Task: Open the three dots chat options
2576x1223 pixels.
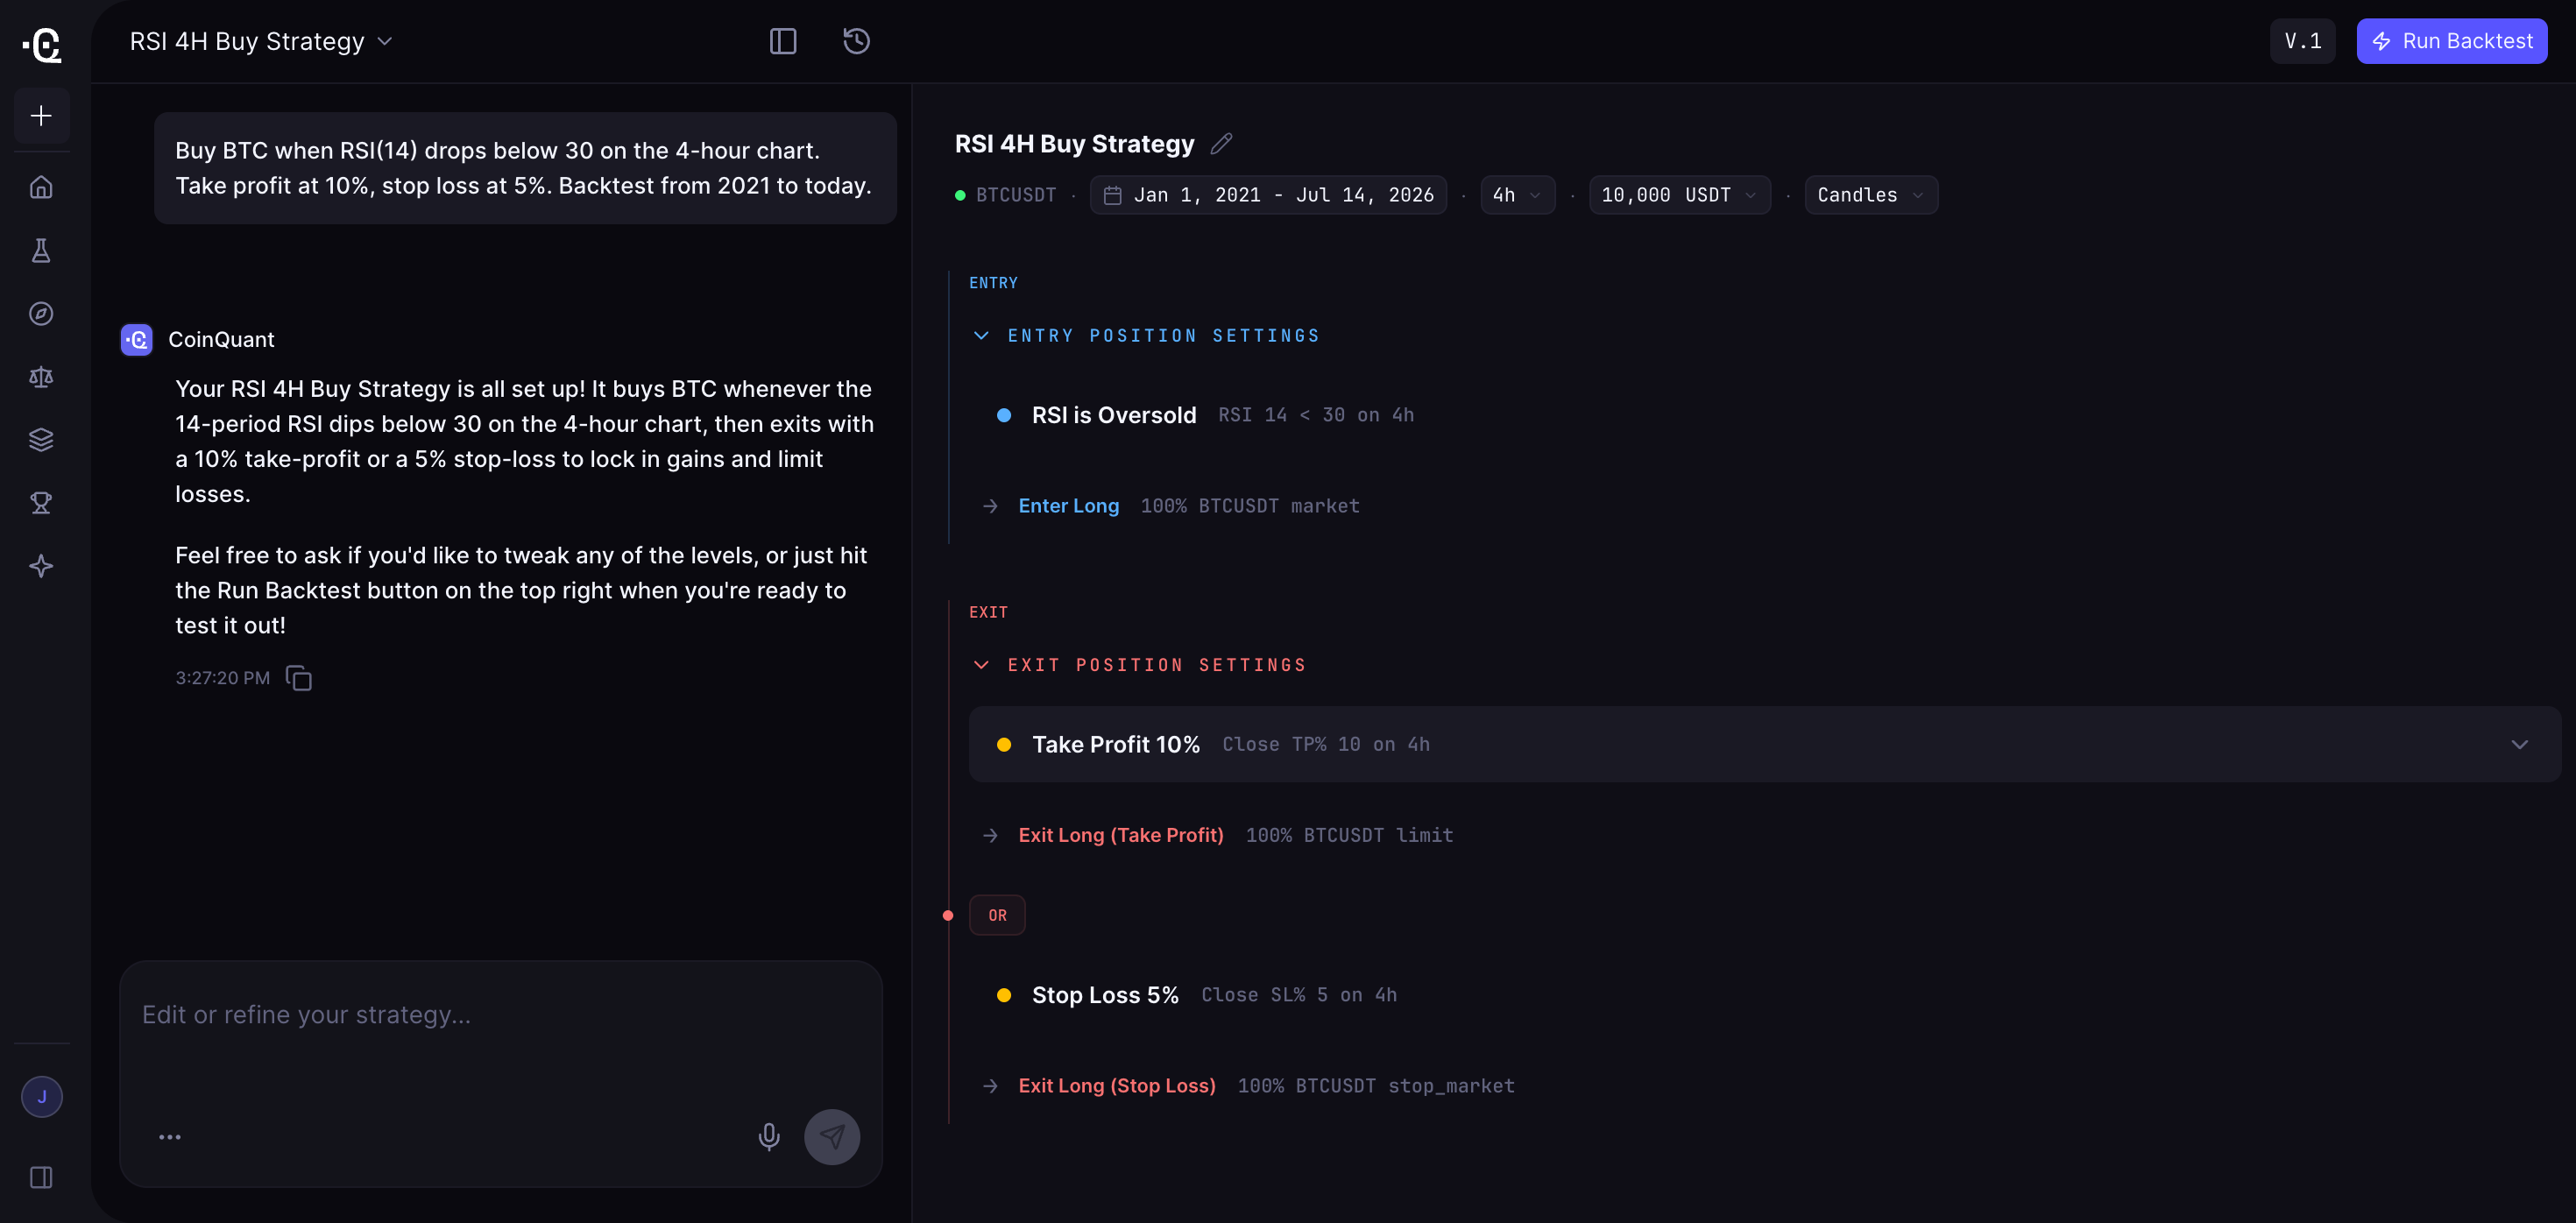Action: (x=170, y=1136)
